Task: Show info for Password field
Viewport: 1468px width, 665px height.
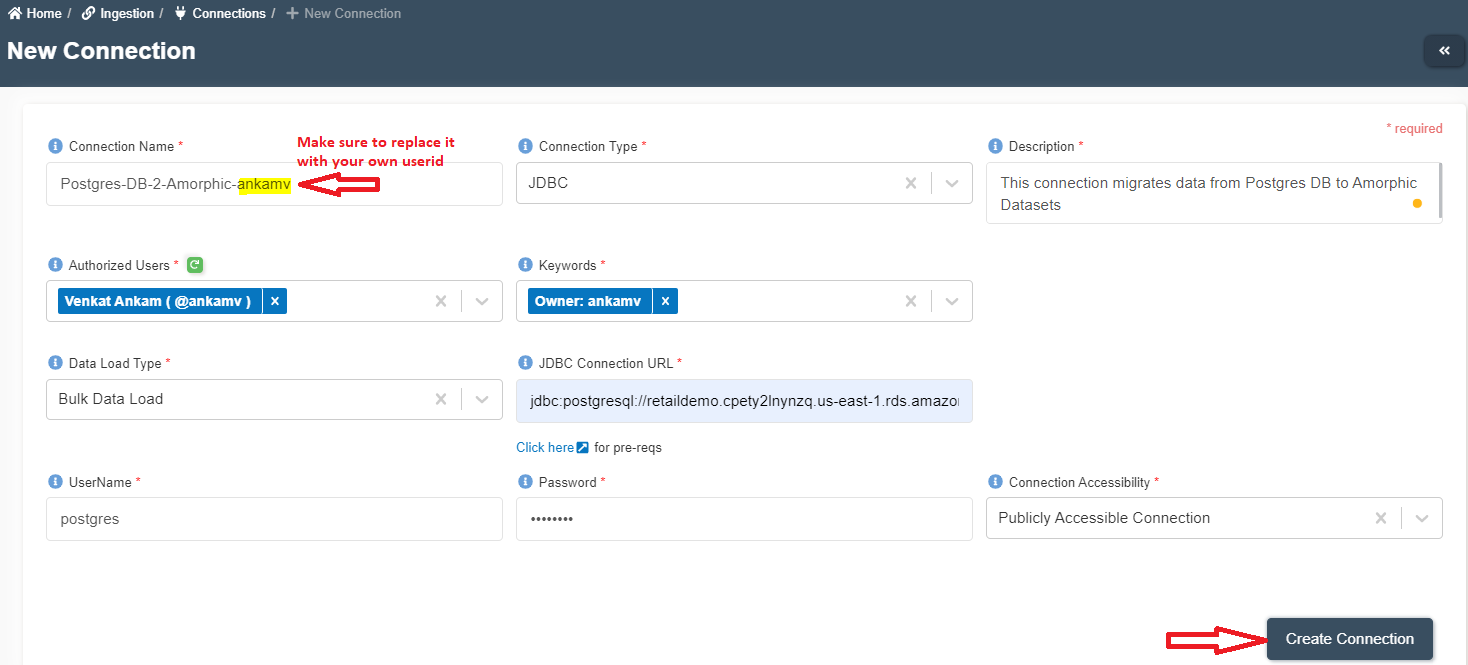Action: (x=526, y=482)
